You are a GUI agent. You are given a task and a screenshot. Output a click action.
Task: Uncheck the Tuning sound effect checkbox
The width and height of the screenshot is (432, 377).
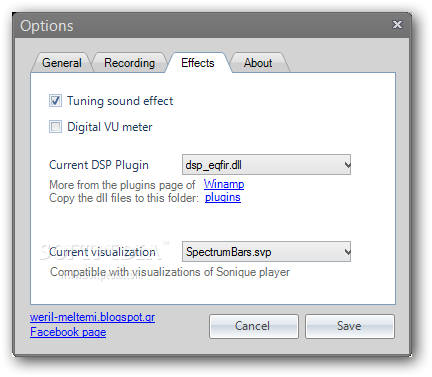(x=55, y=101)
